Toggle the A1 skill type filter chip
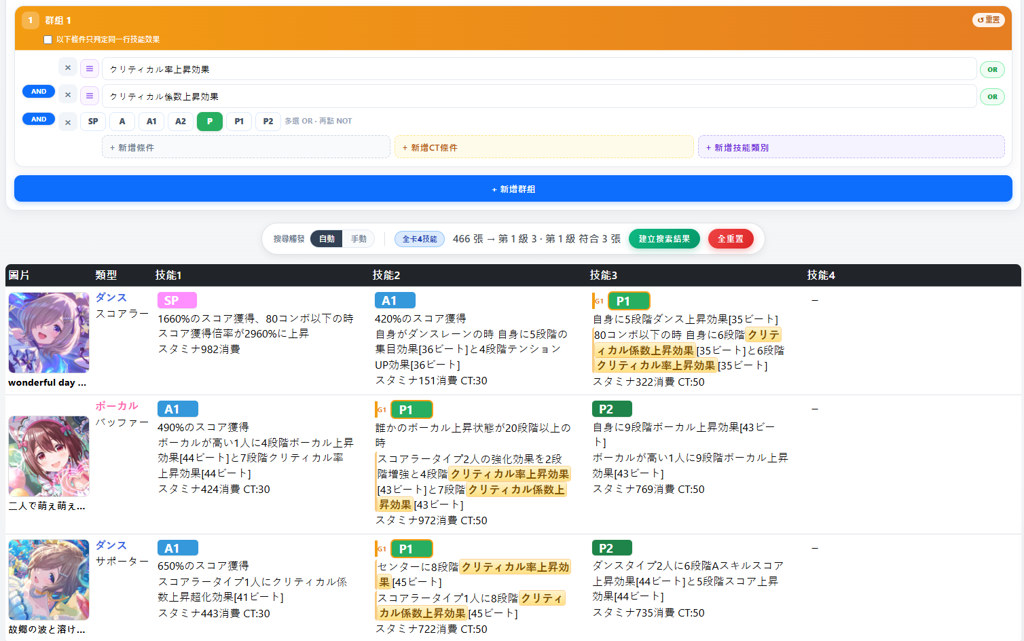Screen dimensions: 1024x641 click(x=152, y=121)
